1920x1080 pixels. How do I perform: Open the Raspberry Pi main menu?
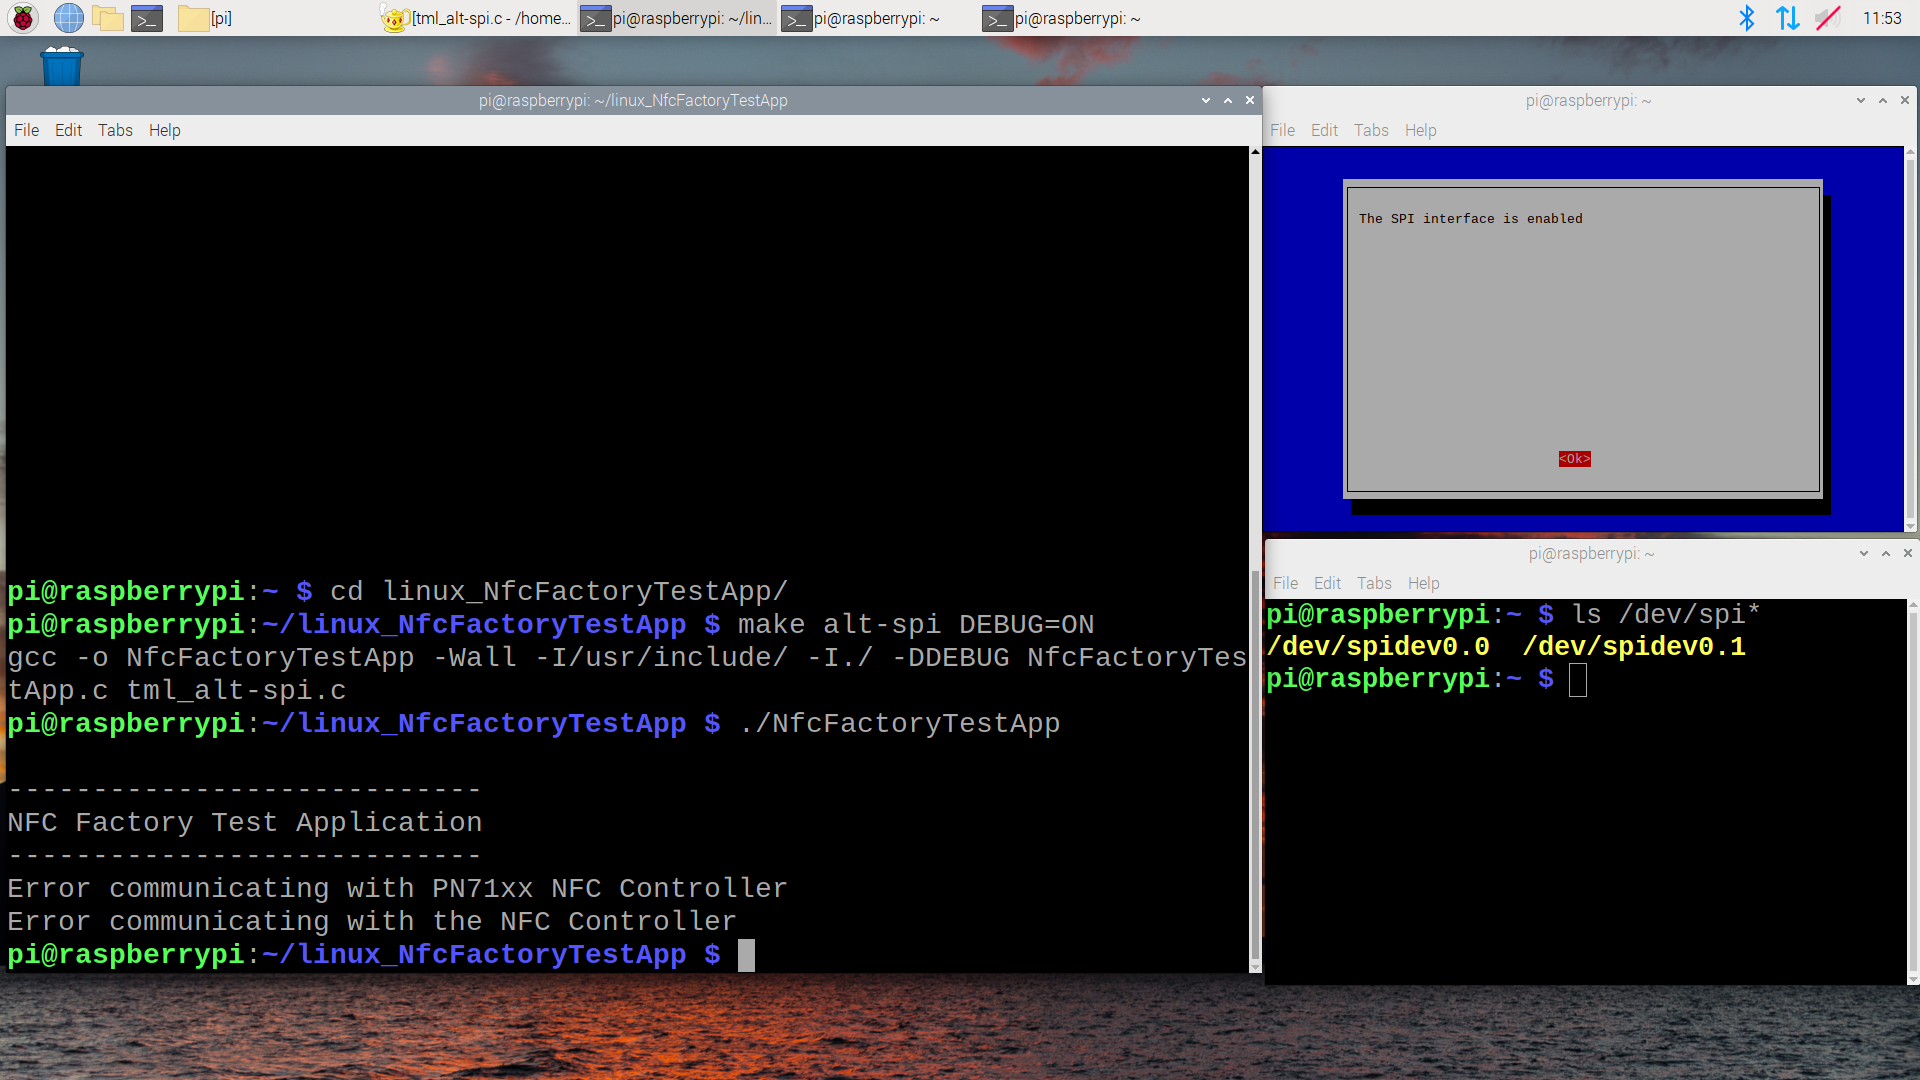(x=23, y=18)
